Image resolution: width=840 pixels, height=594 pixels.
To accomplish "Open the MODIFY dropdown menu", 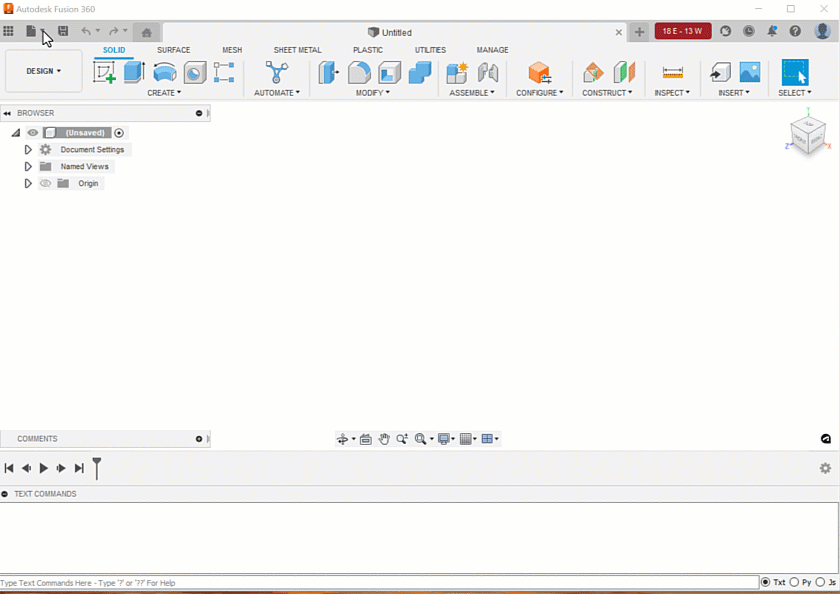I will point(373,93).
